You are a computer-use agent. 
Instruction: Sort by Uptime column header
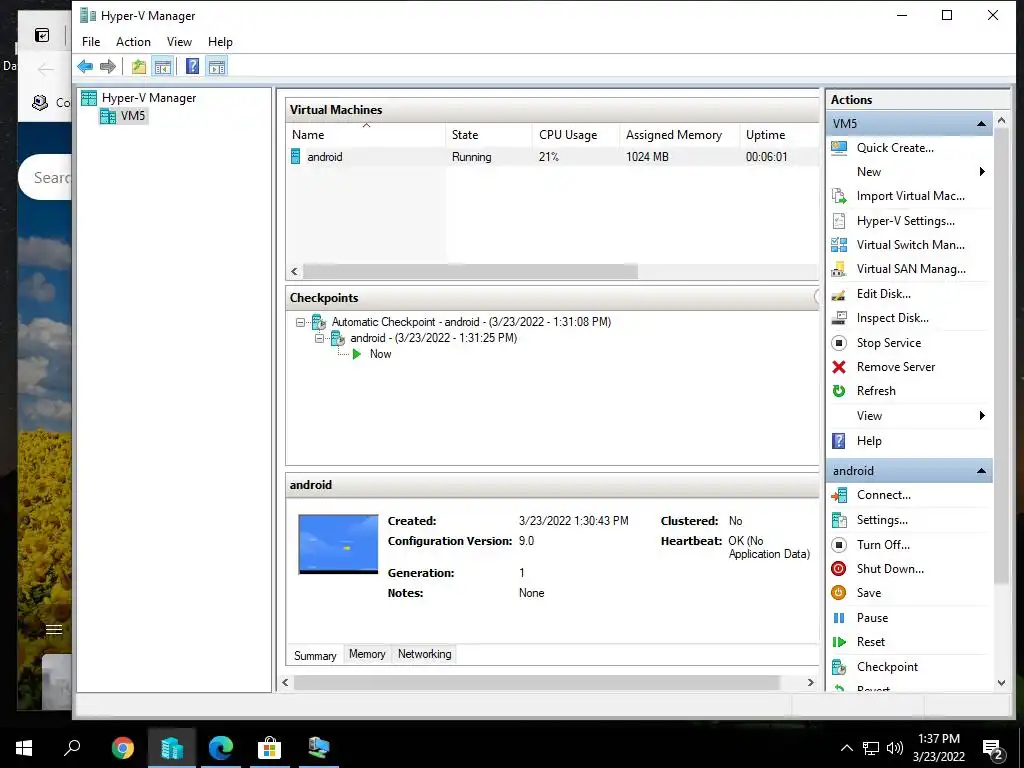[x=778, y=135]
